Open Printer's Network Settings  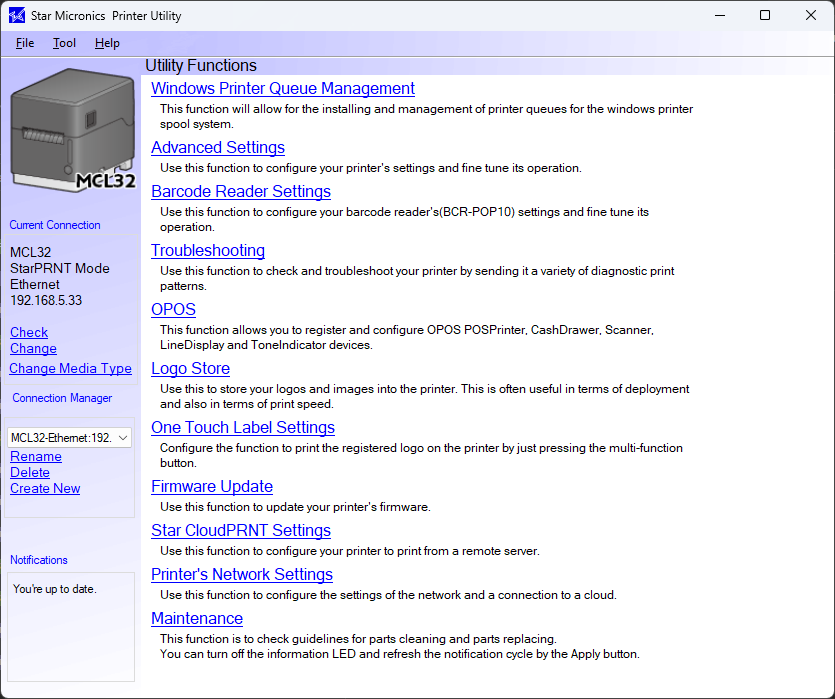242,574
